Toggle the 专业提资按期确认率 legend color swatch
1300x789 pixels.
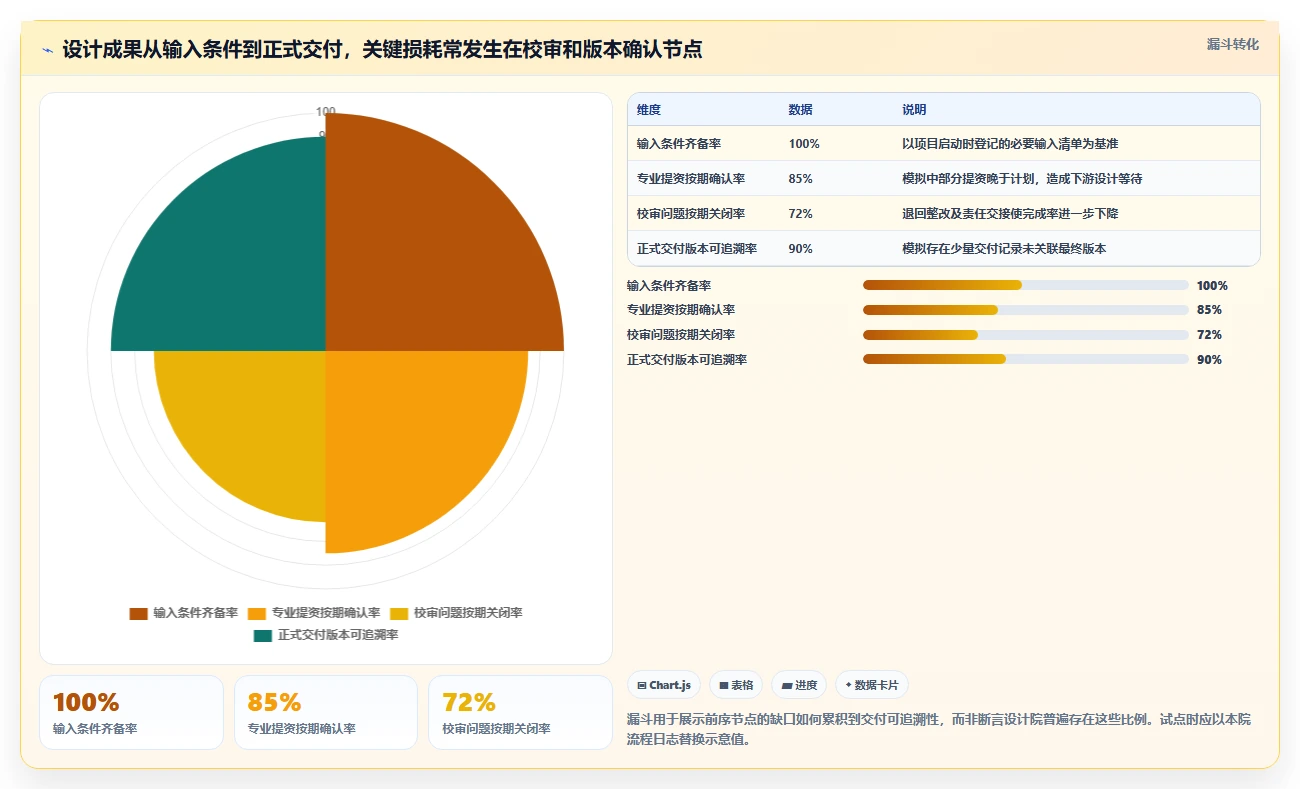click(x=257, y=613)
